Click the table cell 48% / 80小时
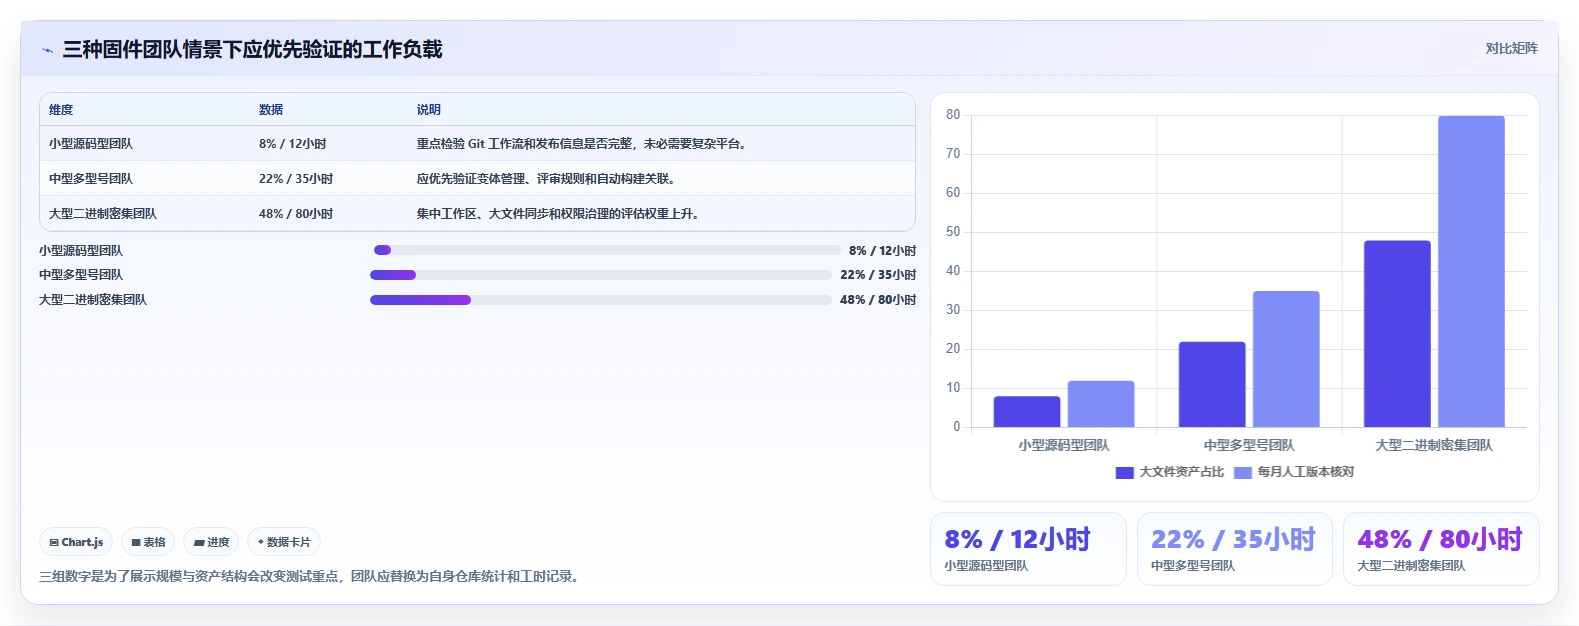Image resolution: width=1579 pixels, height=626 pixels. [296, 214]
